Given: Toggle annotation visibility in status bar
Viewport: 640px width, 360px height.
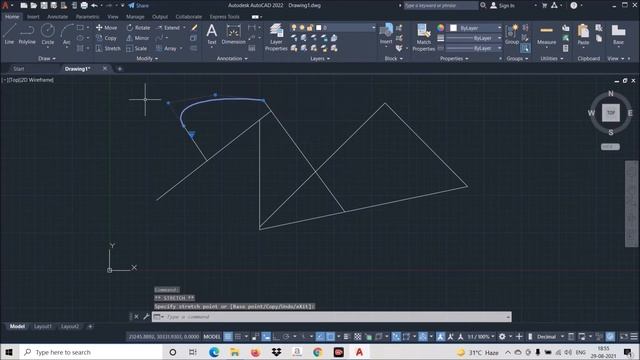Looking at the screenshot, I should (440, 336).
